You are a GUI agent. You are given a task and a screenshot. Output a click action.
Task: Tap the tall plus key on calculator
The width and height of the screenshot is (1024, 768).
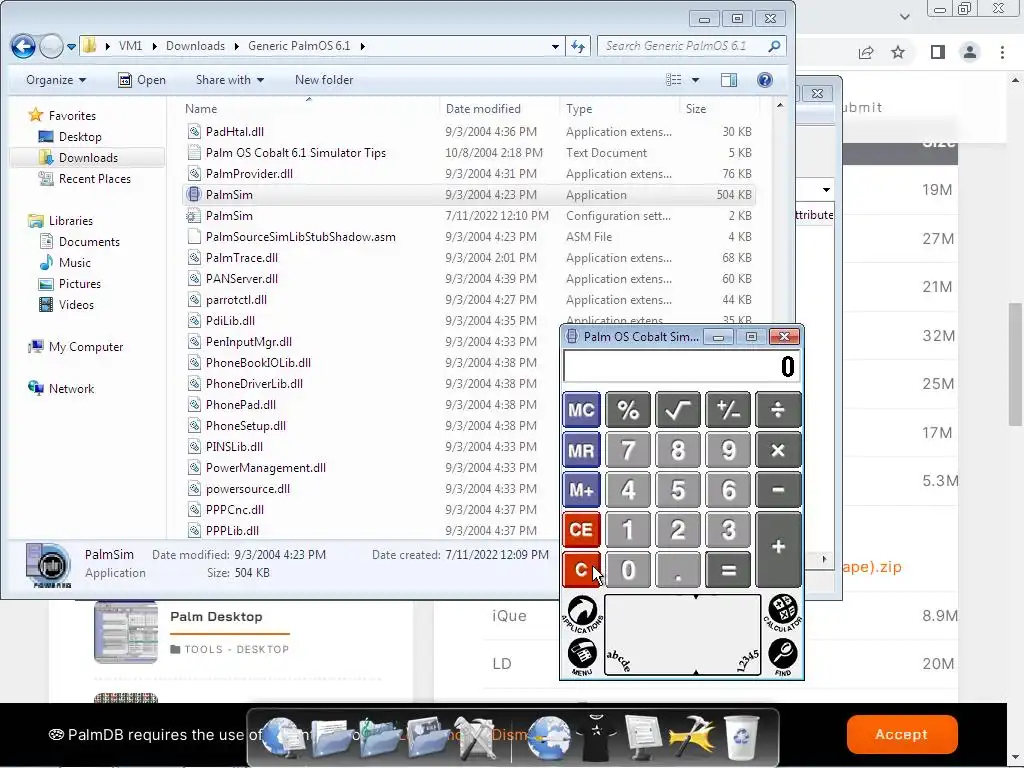[778, 549]
